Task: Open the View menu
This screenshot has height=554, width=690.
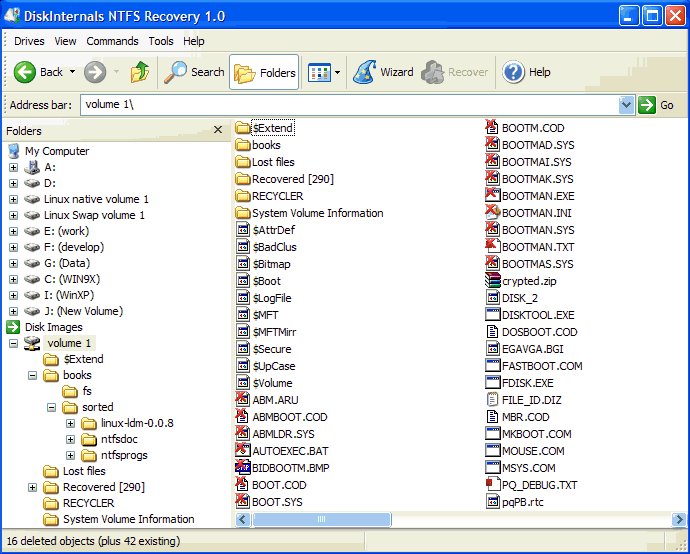Action: [x=66, y=41]
